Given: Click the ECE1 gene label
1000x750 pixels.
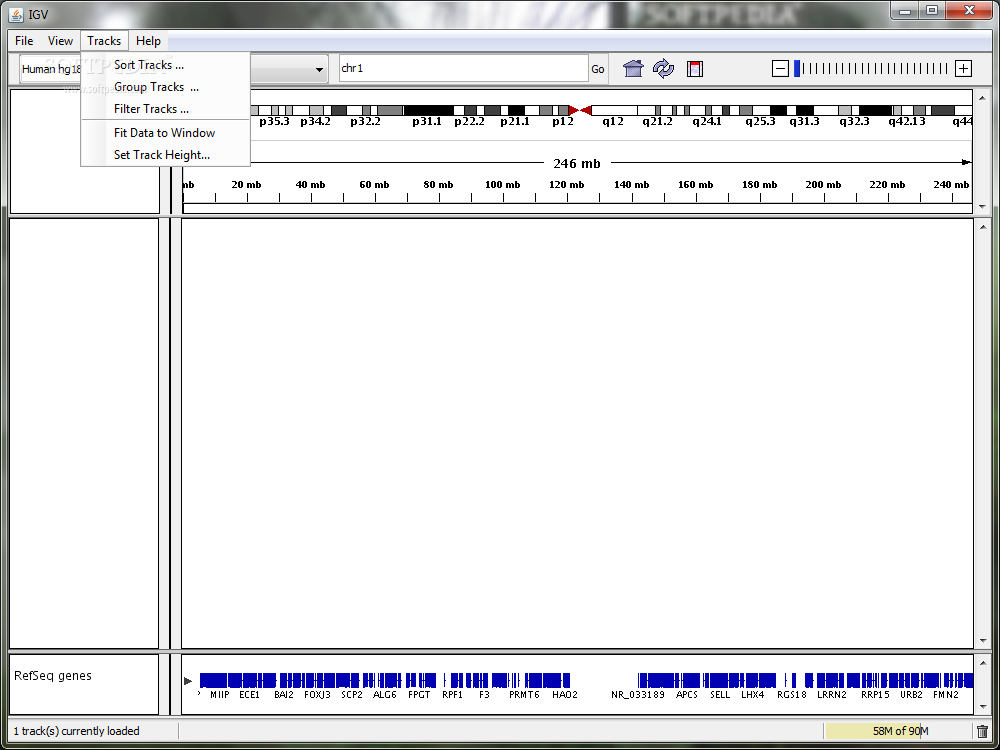Looking at the screenshot, I should 249,695.
